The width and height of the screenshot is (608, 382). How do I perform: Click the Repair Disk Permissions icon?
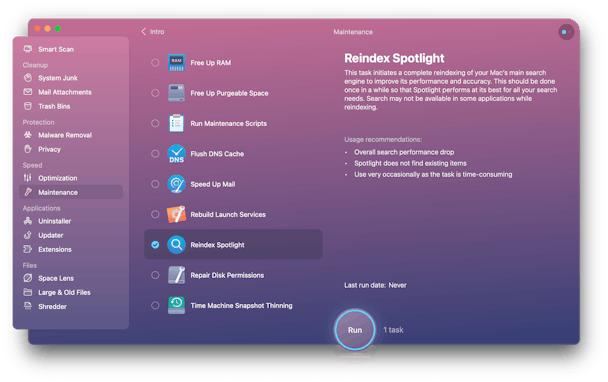click(x=176, y=275)
